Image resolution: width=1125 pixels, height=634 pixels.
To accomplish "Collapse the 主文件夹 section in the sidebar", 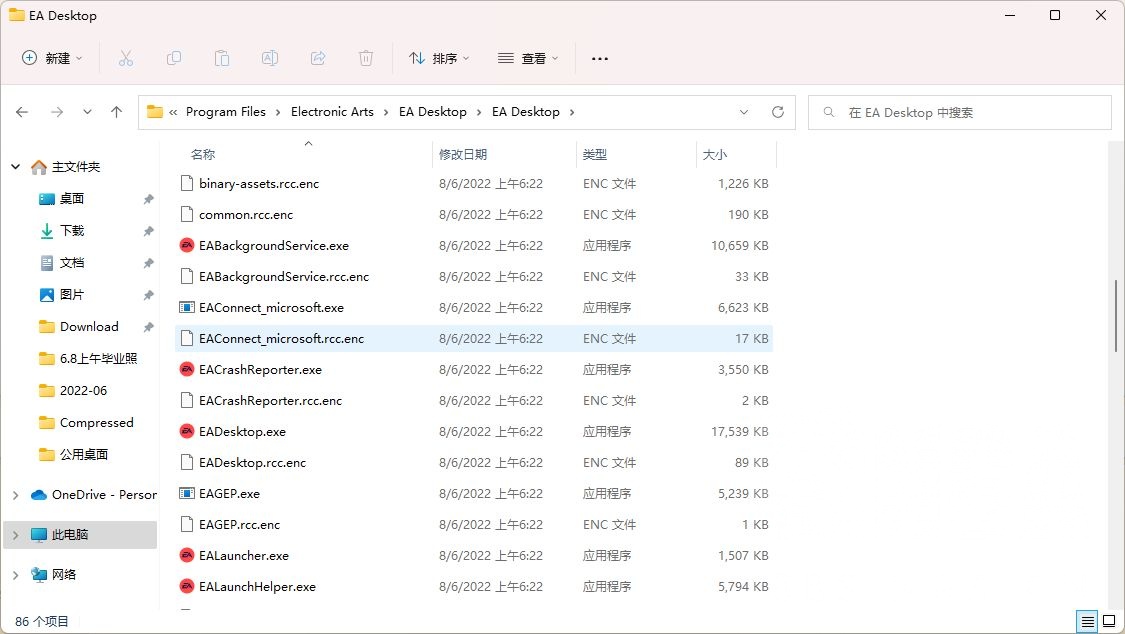I will tap(14, 166).
